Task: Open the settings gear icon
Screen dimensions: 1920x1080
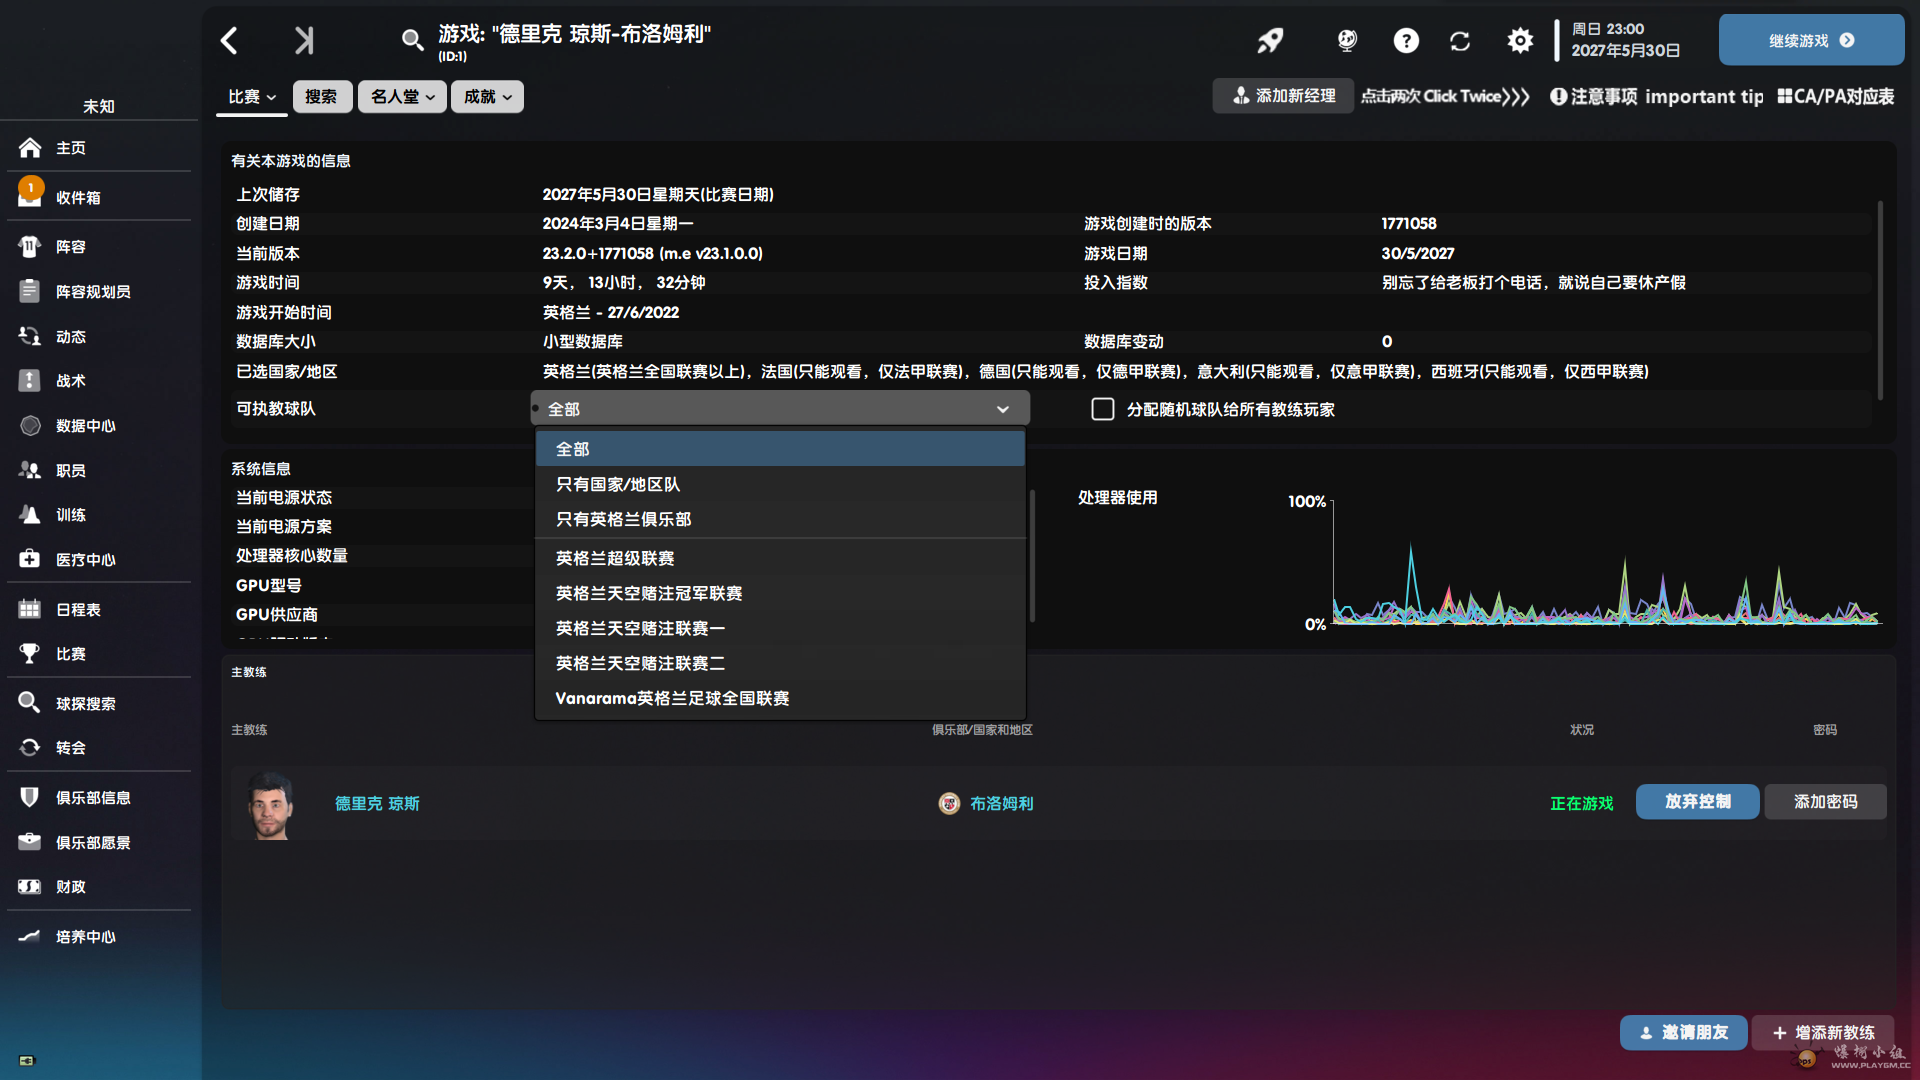Action: [1520, 41]
